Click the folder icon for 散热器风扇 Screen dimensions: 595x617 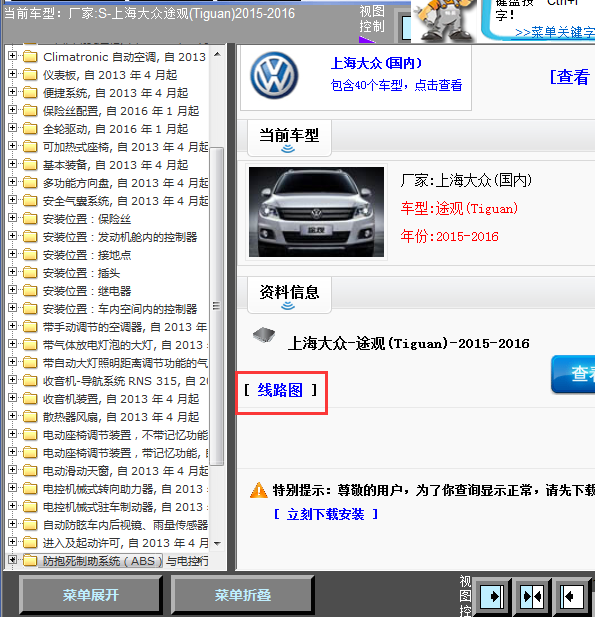pyautogui.click(x=30, y=417)
